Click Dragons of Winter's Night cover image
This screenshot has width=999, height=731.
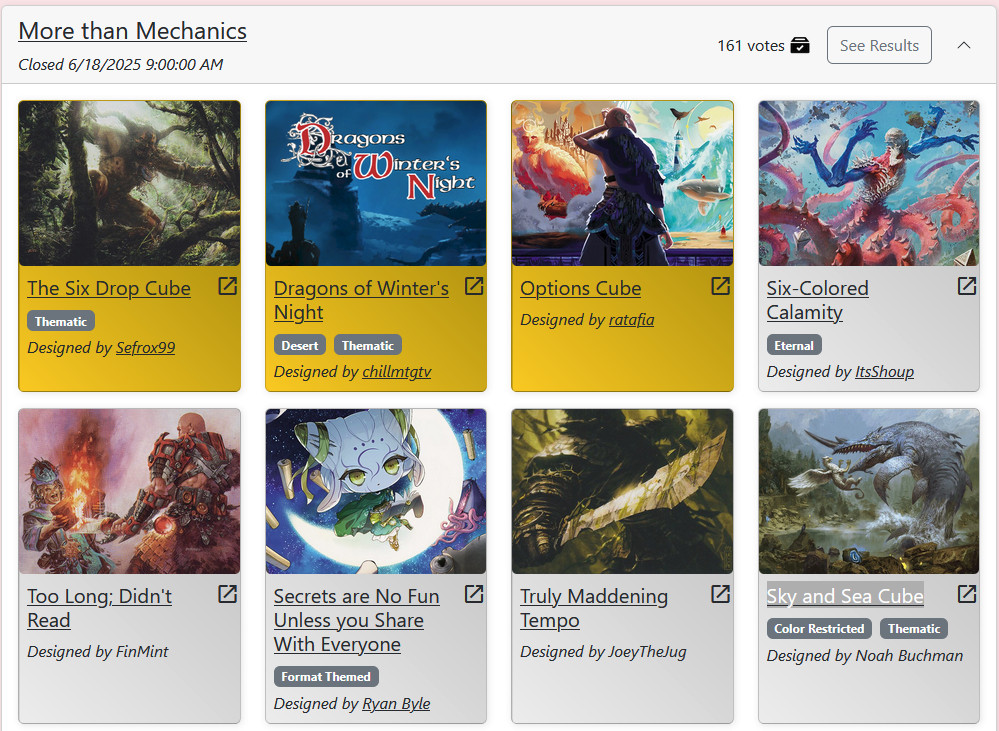click(x=376, y=184)
